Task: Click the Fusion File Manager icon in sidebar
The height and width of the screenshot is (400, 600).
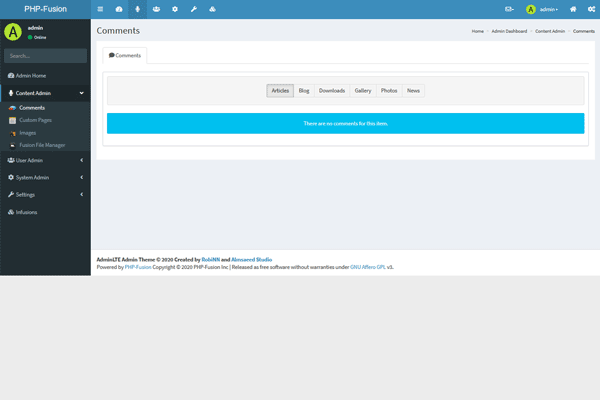Action: (13, 145)
